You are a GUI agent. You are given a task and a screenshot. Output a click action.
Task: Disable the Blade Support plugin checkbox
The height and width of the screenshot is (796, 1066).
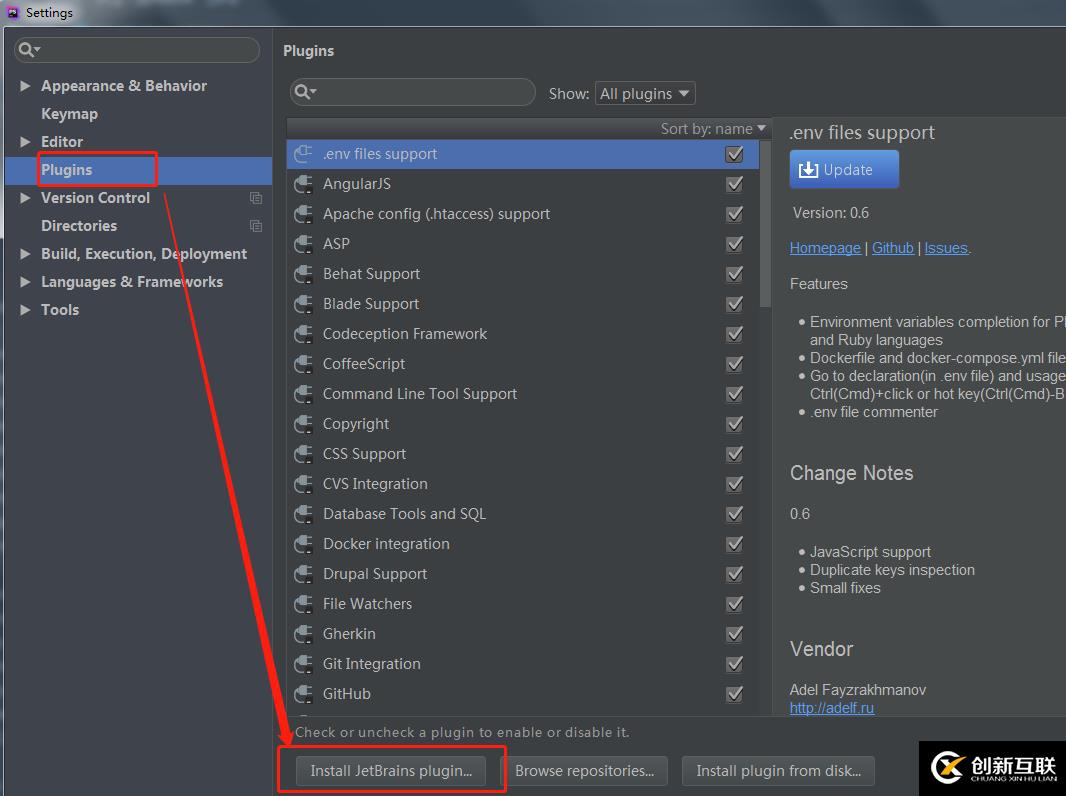tap(734, 304)
